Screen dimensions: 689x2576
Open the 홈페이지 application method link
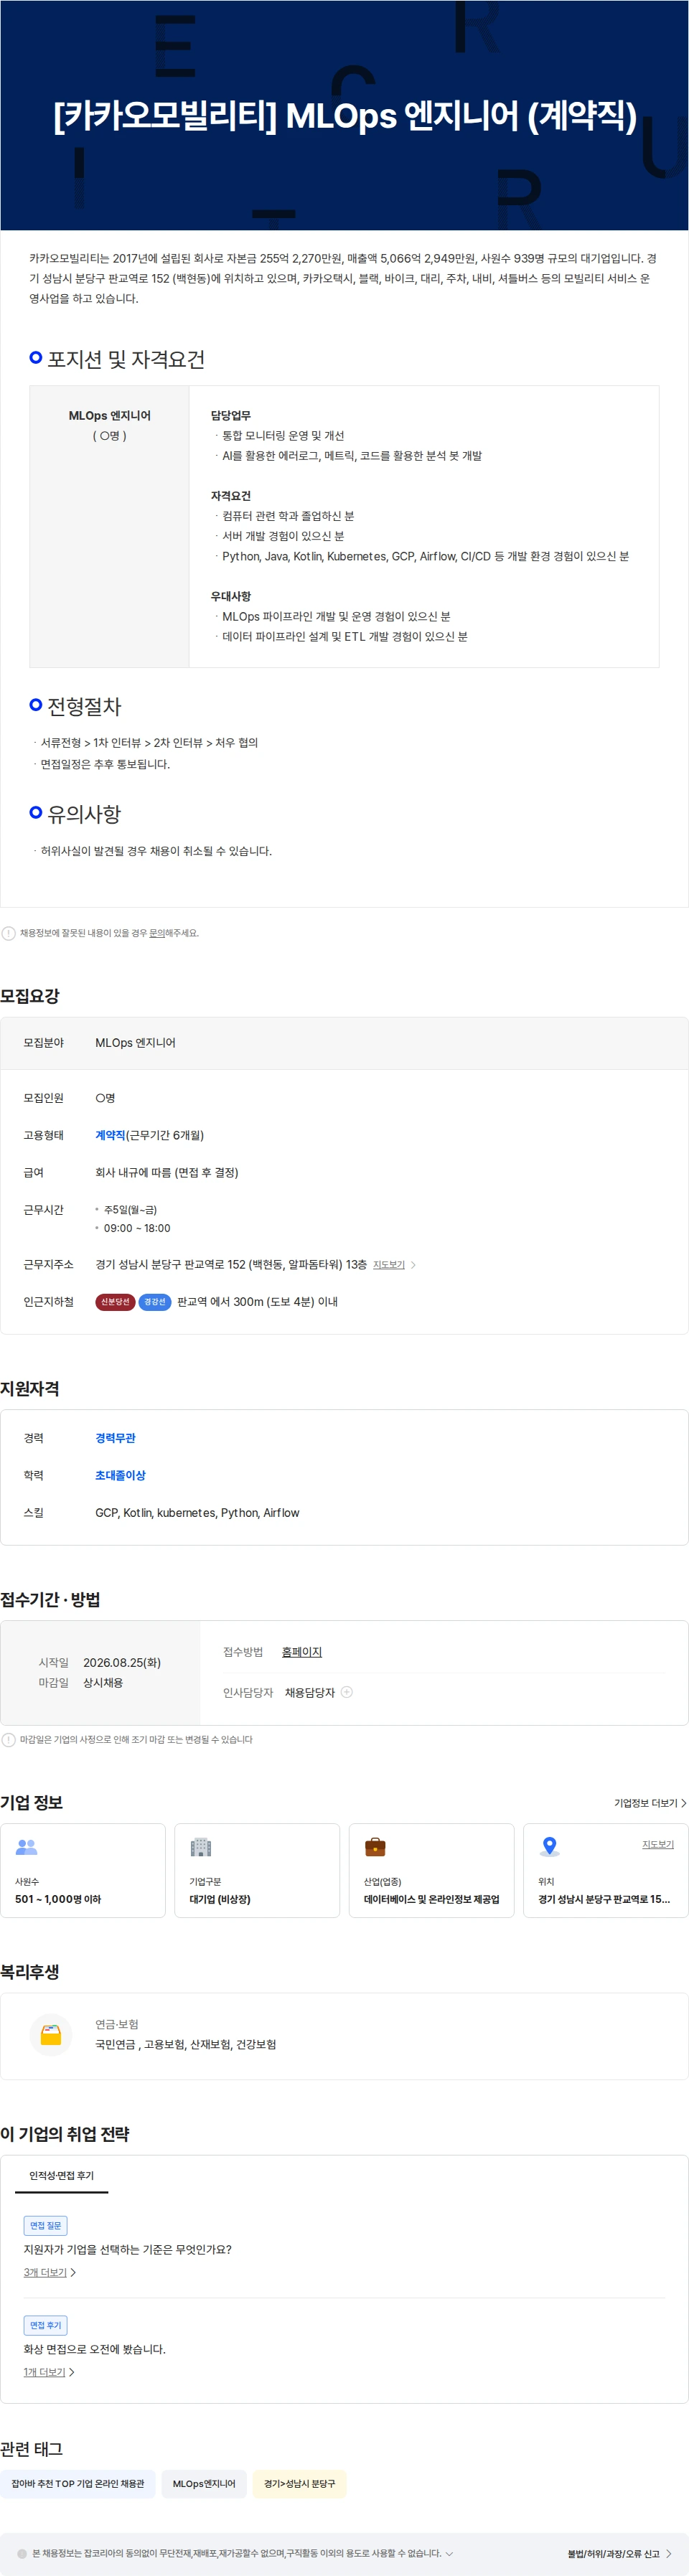tap(302, 1652)
